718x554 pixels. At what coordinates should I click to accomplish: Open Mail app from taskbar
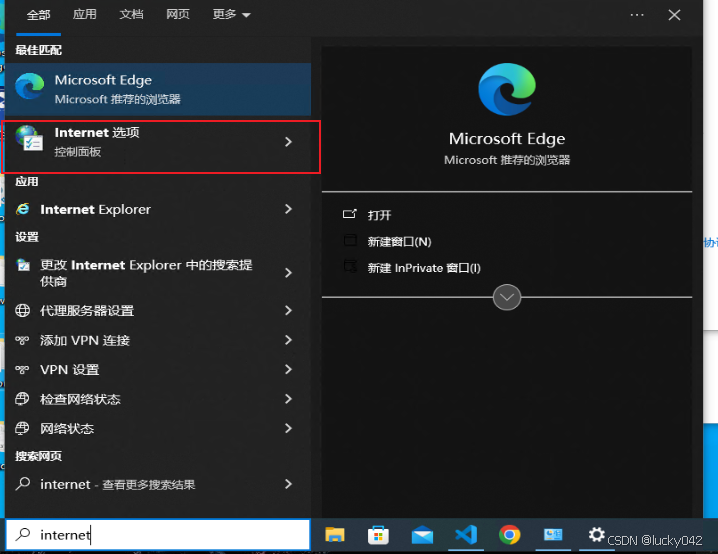coord(422,535)
